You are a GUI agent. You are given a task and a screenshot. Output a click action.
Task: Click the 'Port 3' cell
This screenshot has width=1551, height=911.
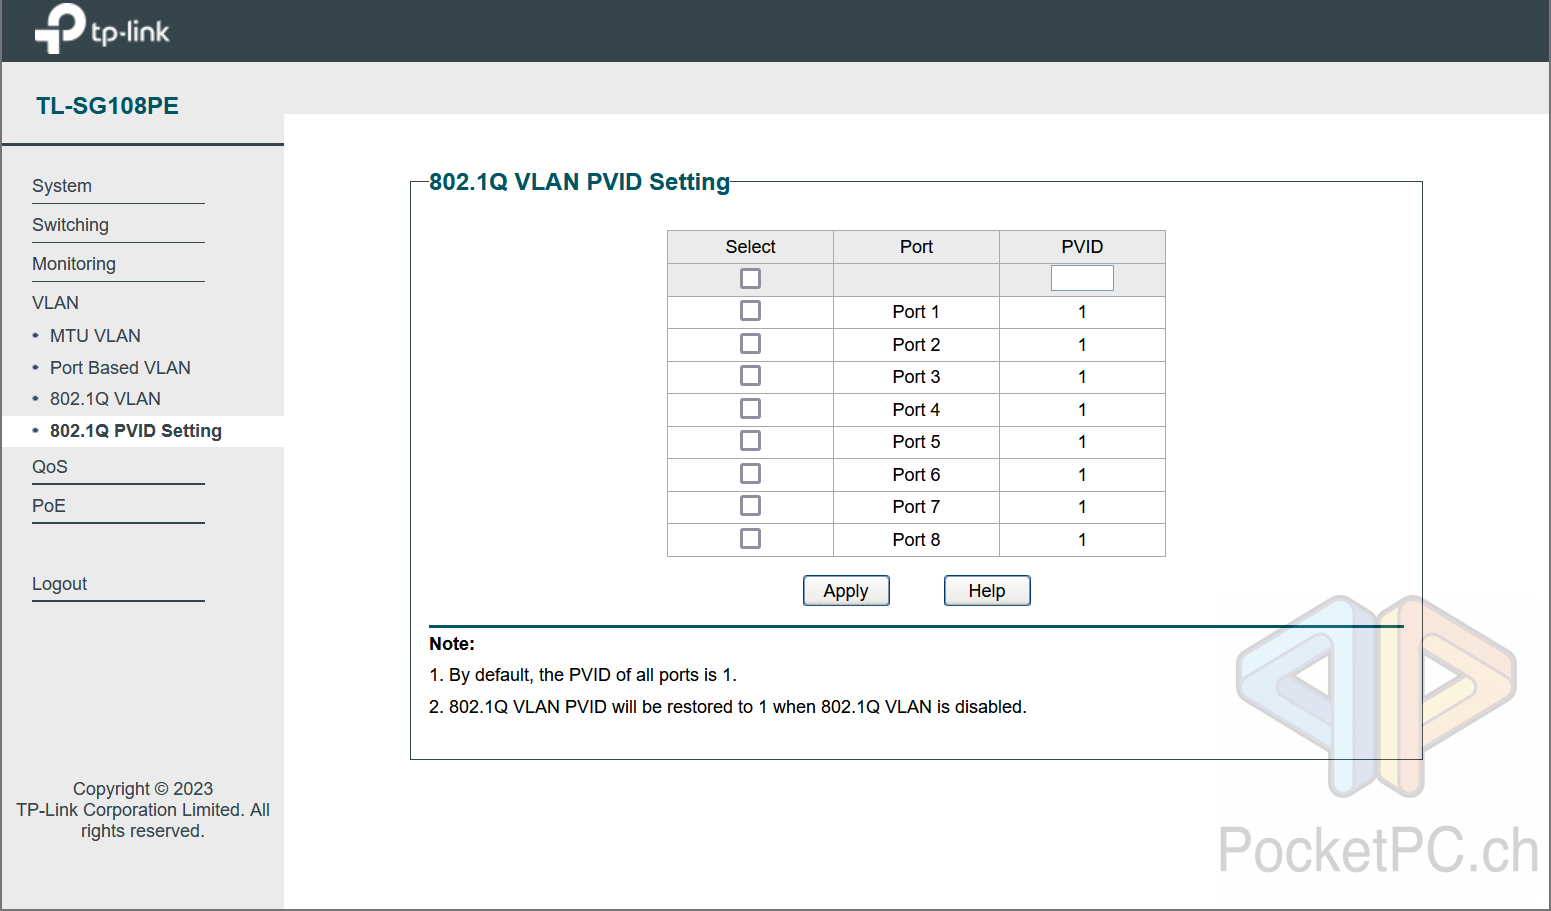[x=916, y=377]
